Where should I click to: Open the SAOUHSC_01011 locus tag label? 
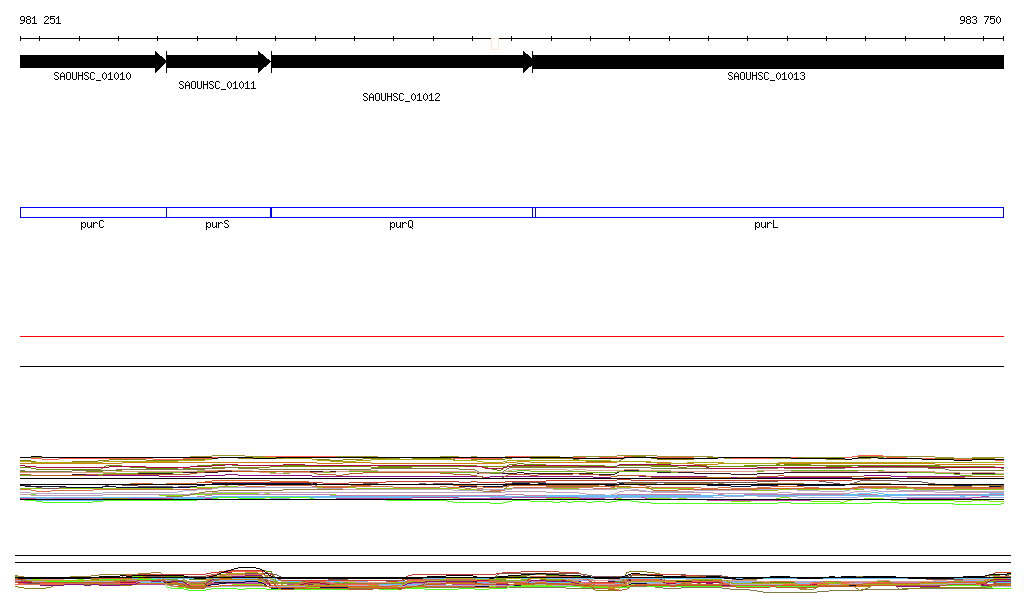click(217, 85)
